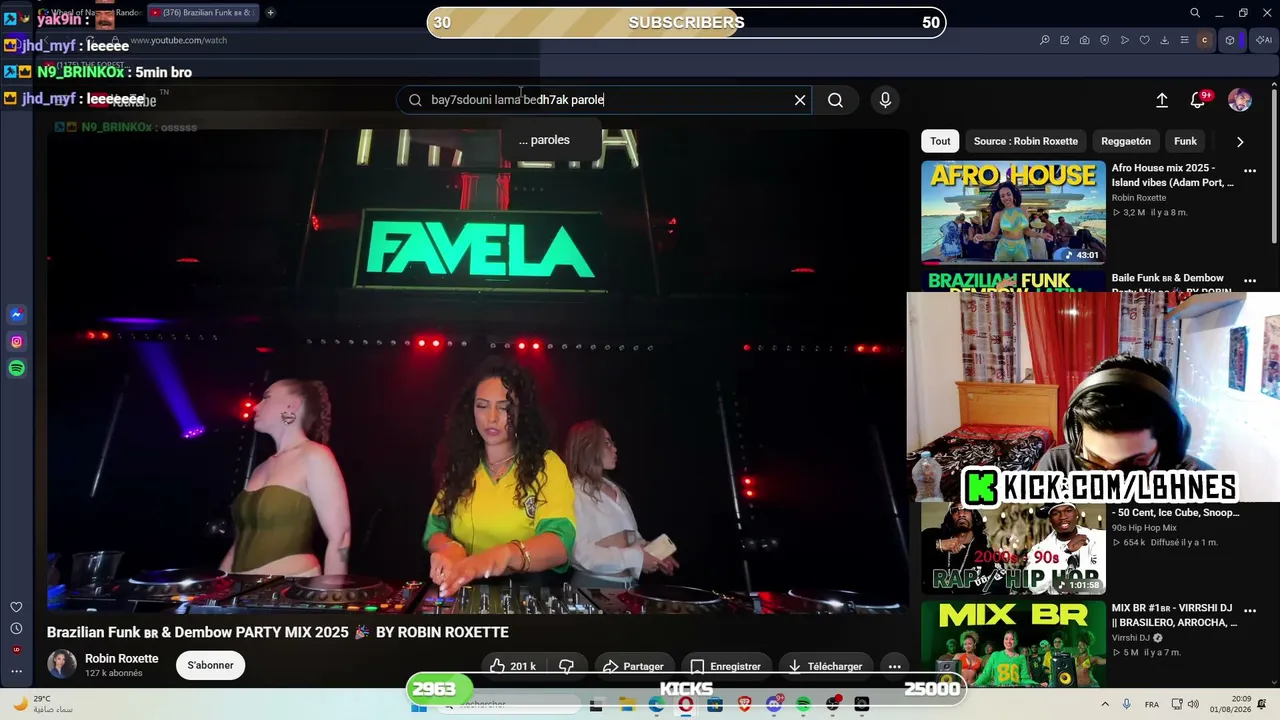Image resolution: width=1280 pixels, height=720 pixels.
Task: Click the edit page icon in address bar
Action: [1065, 40]
